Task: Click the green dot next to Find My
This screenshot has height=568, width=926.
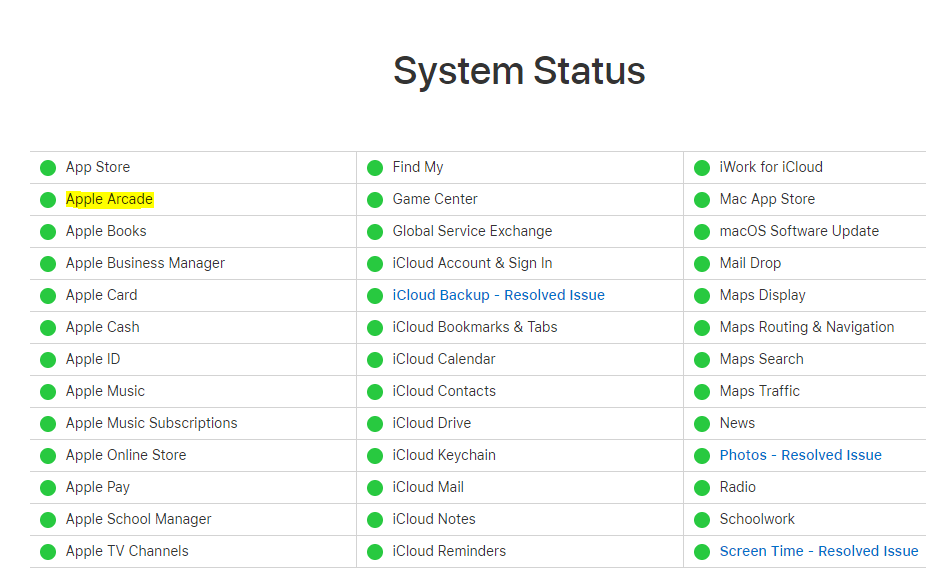Action: click(x=375, y=168)
